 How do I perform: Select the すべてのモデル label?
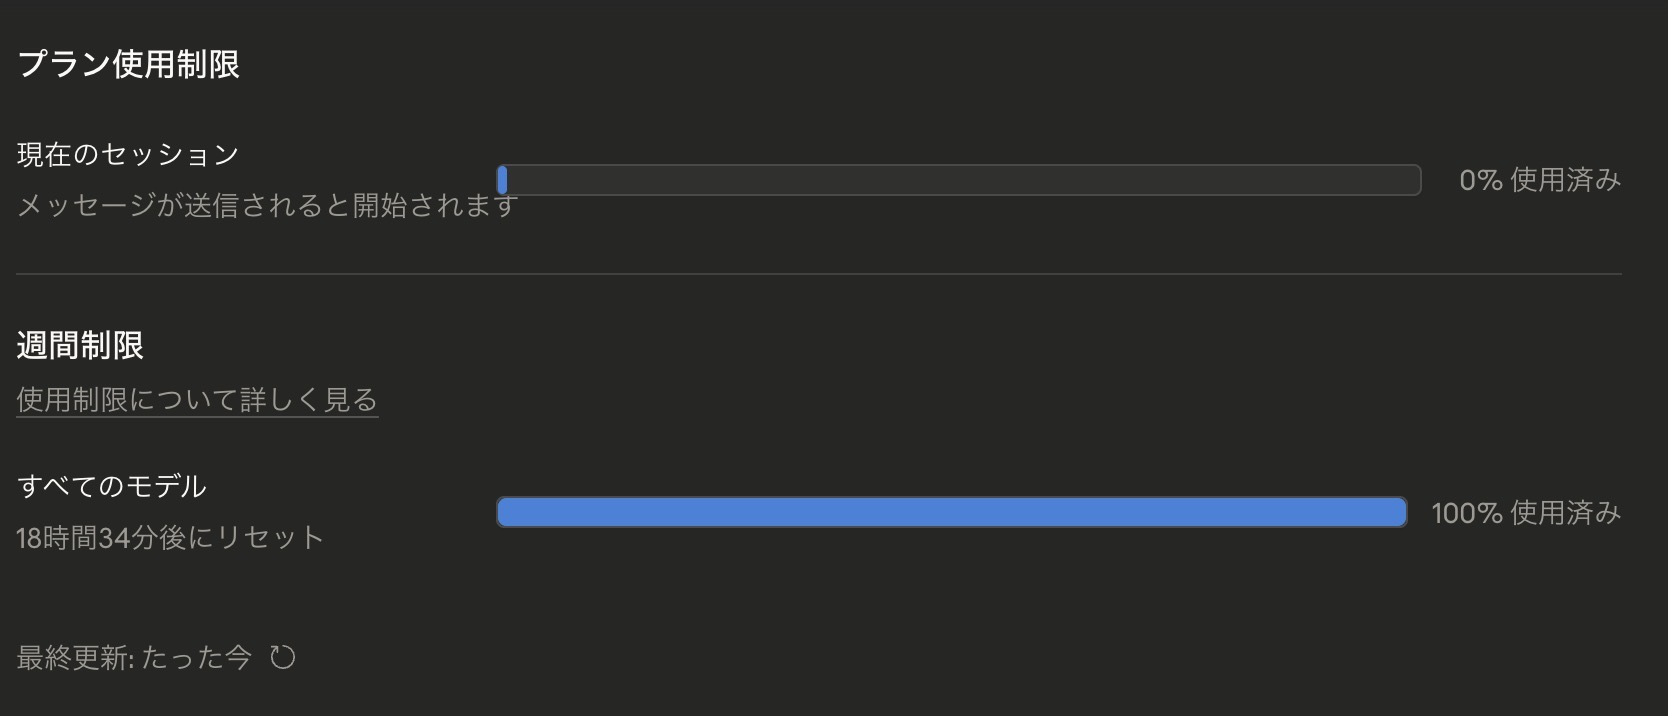coord(112,486)
